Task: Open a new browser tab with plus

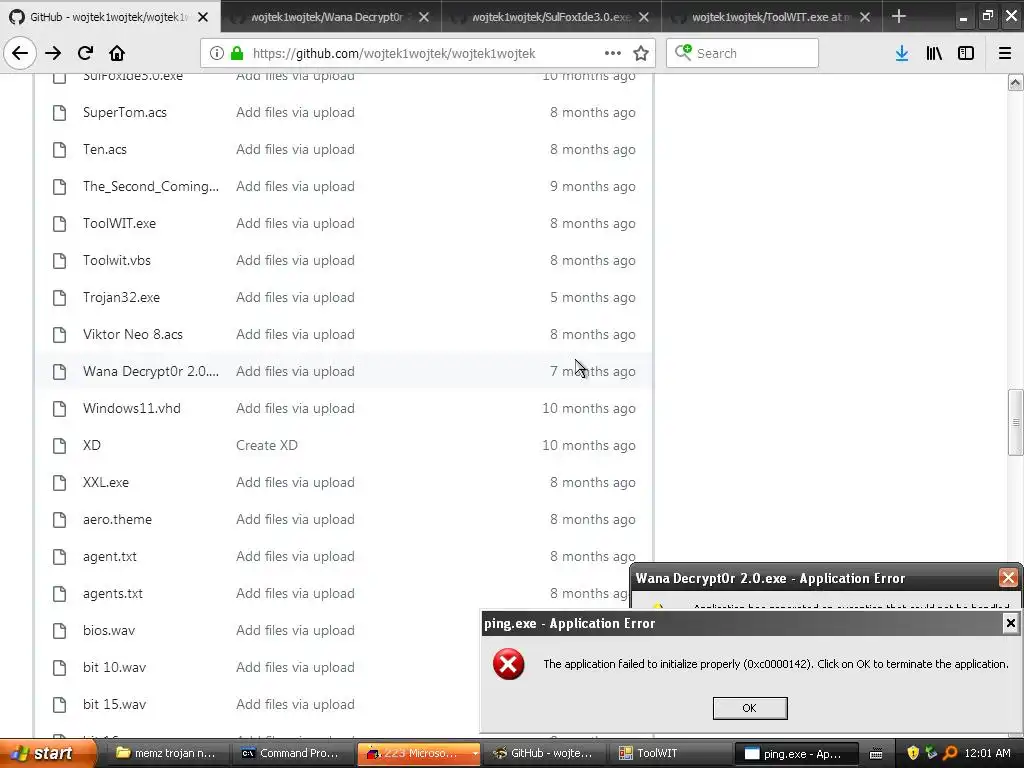Action: [899, 16]
